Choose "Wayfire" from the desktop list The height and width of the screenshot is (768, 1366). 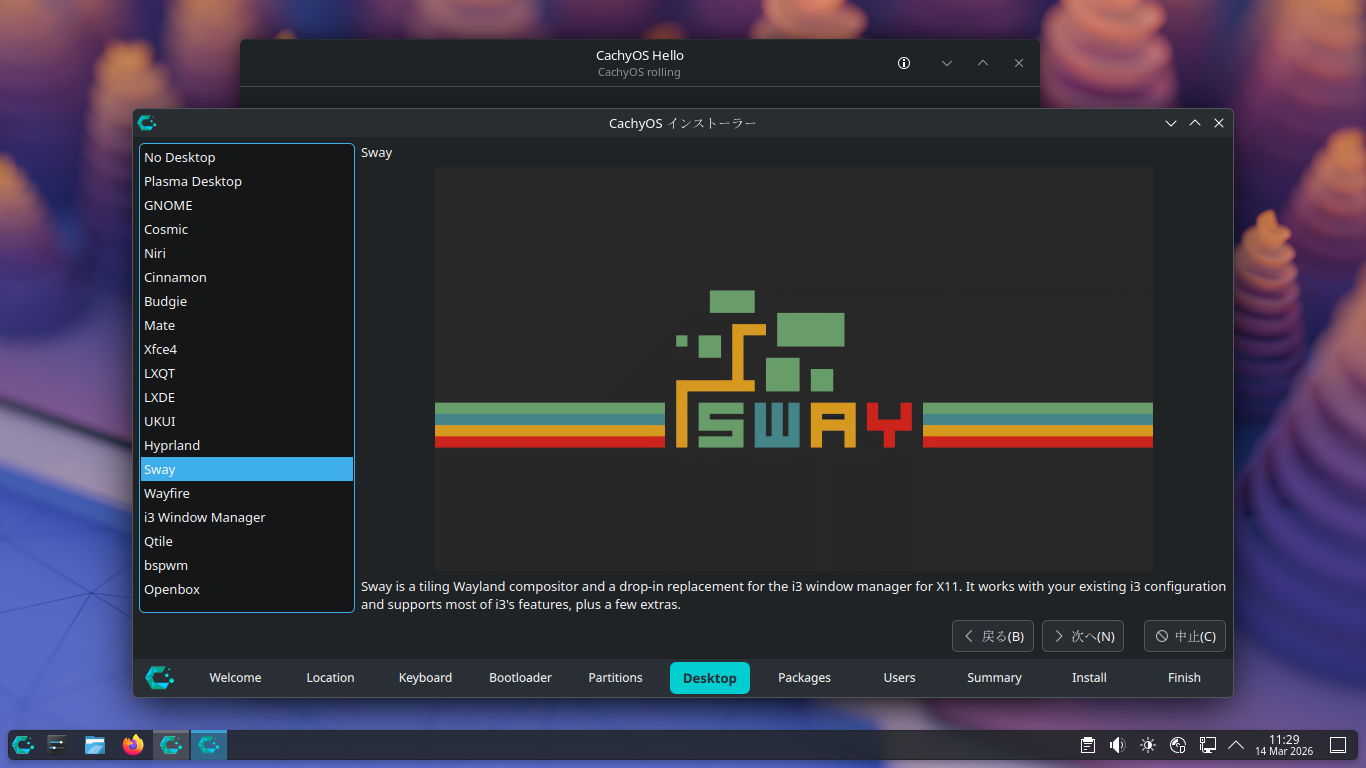(247, 493)
